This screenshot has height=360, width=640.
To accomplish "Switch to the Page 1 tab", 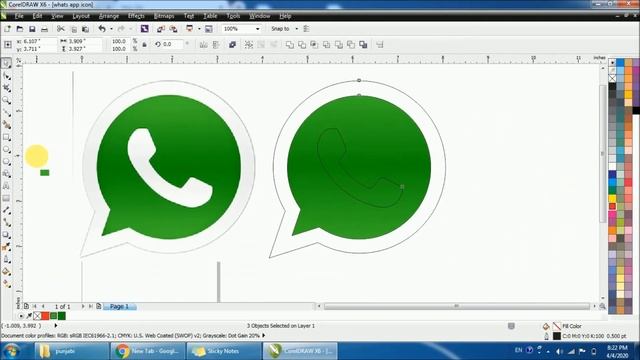I will [120, 307].
